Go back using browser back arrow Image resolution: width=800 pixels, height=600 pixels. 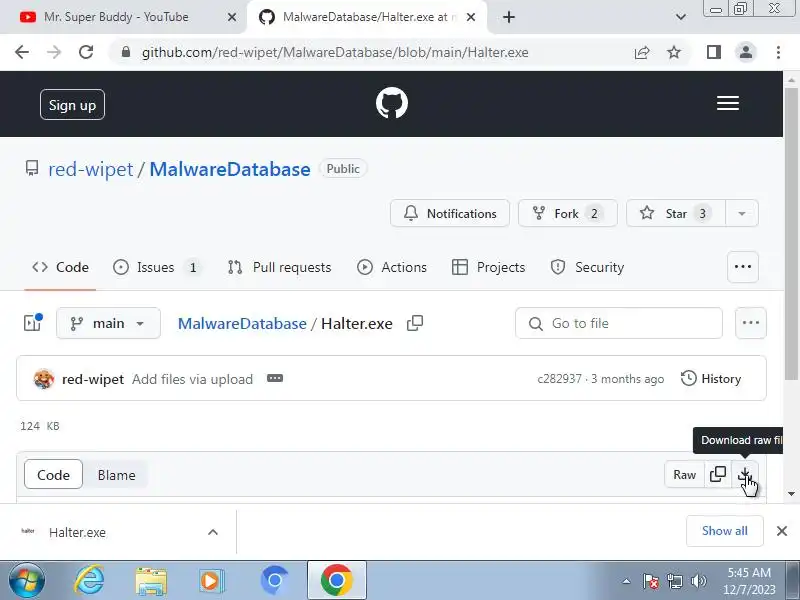pyautogui.click(x=22, y=52)
